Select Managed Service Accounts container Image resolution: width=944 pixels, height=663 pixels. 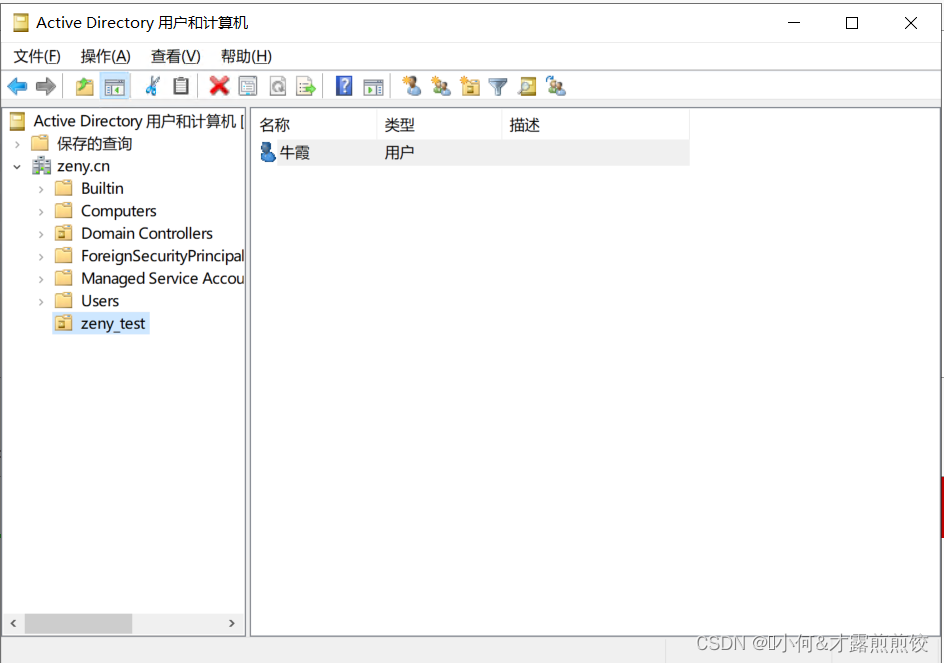163,278
